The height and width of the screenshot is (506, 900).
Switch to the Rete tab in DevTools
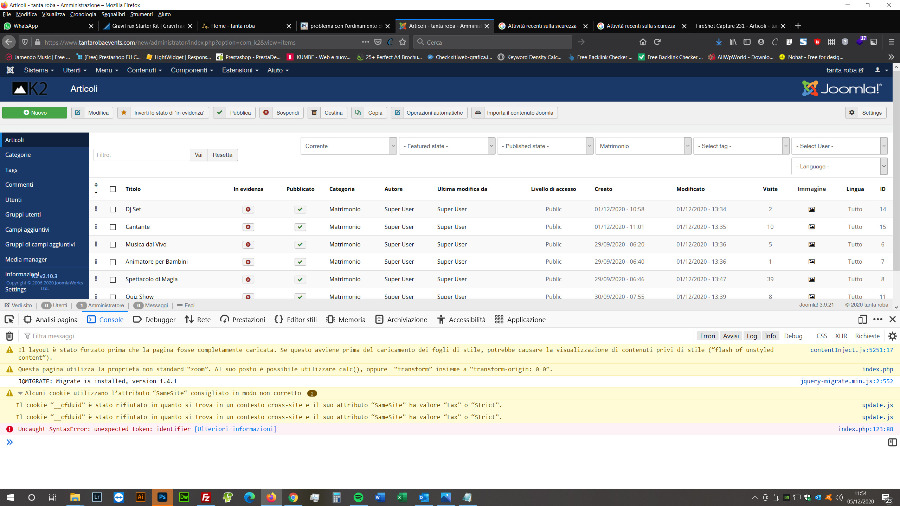coord(197,320)
